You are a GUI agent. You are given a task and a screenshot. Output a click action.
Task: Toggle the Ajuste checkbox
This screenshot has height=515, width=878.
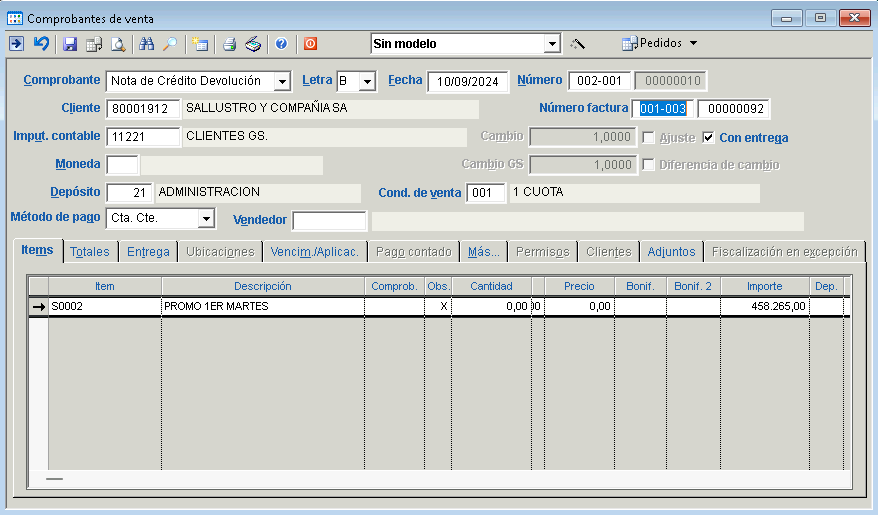[649, 137]
